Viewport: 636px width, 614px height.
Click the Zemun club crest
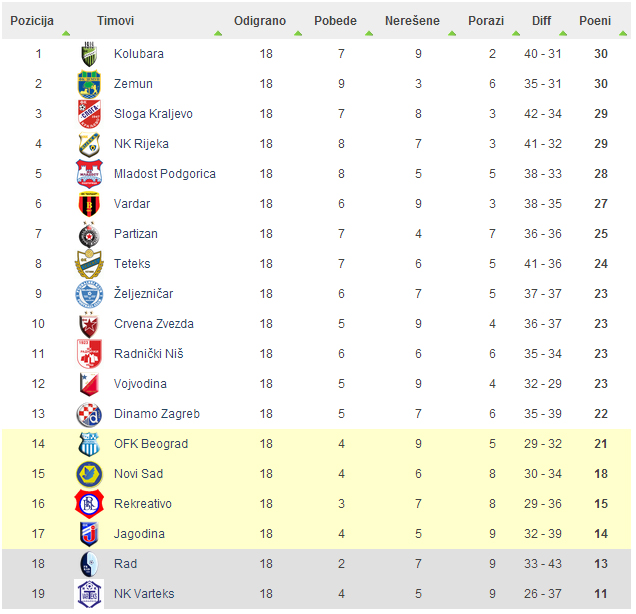click(x=89, y=84)
